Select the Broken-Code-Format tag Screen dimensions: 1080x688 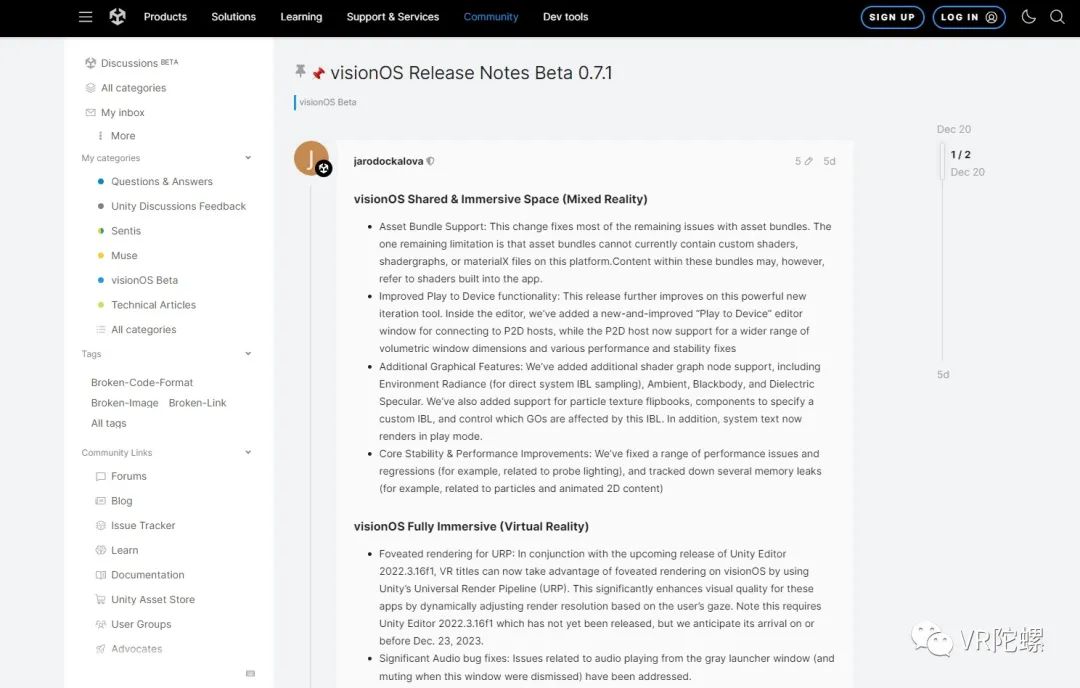pos(142,382)
